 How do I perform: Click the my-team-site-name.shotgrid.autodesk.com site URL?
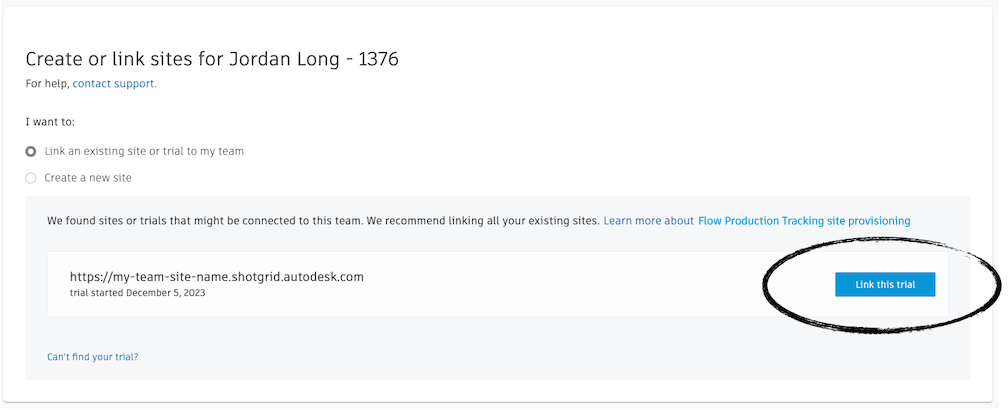216,277
